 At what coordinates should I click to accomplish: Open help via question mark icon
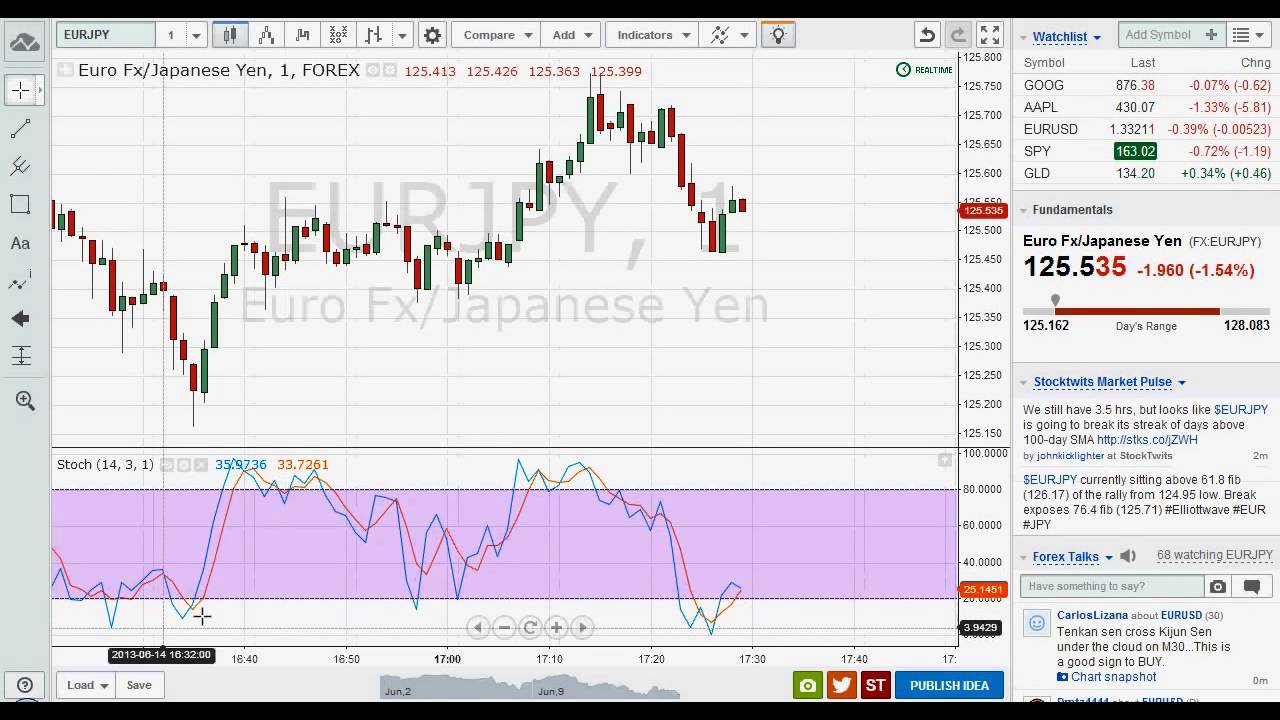tap(25, 685)
